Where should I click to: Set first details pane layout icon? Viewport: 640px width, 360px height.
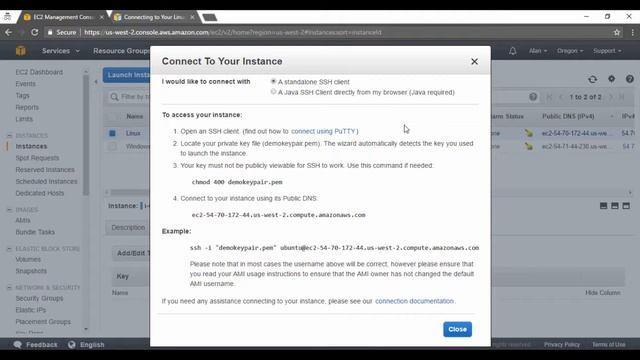[603, 206]
